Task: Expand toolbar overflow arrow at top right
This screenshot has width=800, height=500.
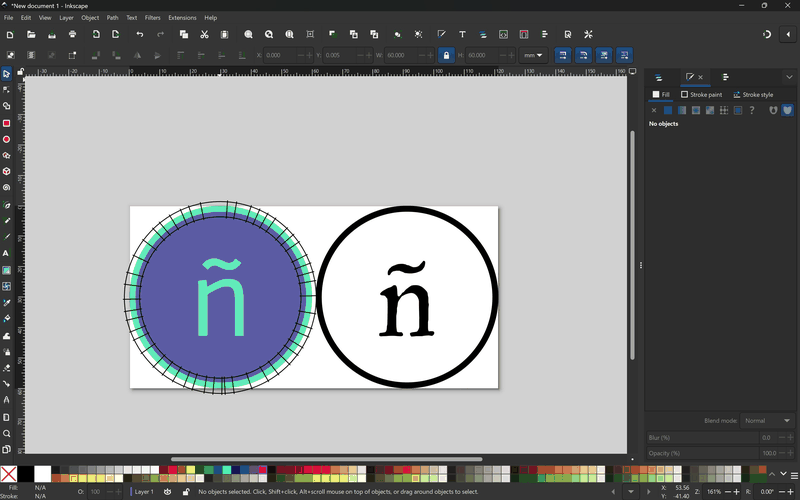Action: pos(788,34)
